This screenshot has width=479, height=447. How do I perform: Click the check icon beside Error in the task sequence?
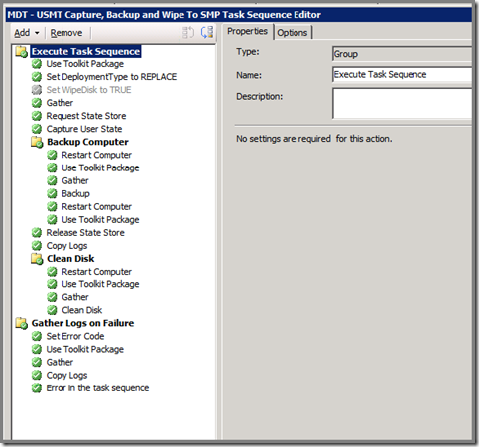click(37, 388)
